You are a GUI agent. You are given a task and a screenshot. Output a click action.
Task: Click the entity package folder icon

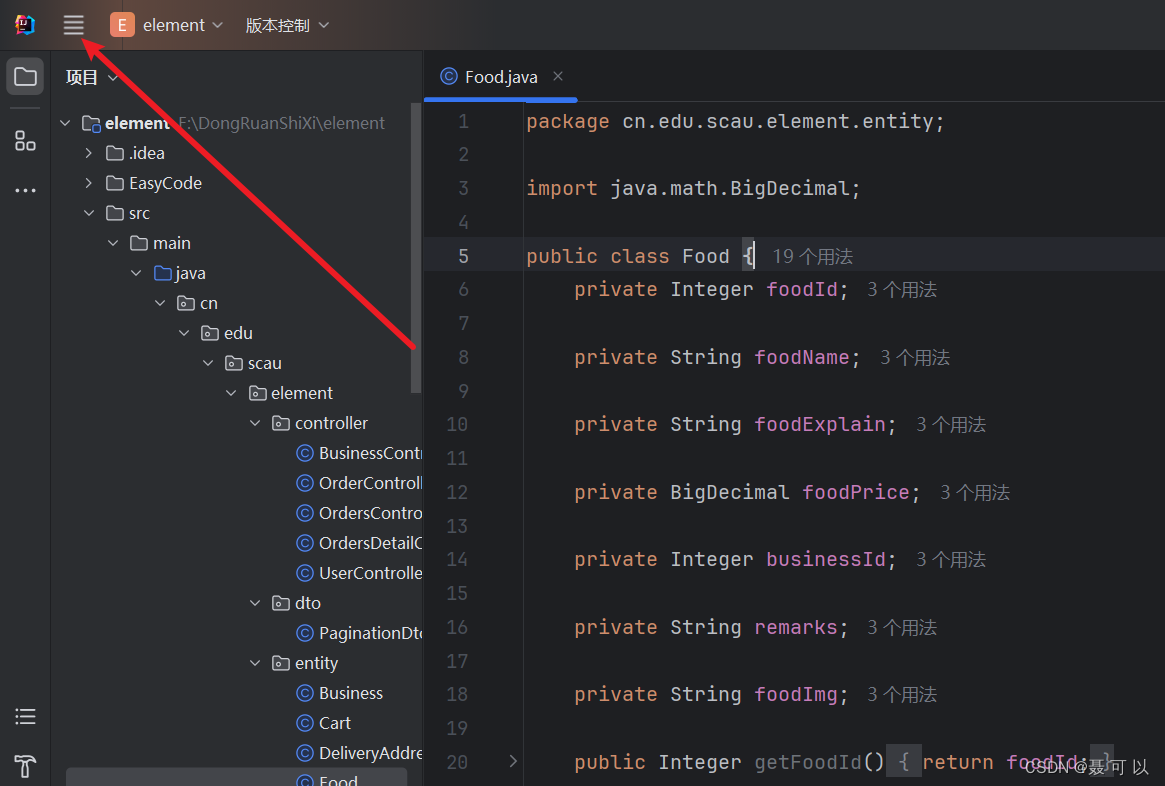pos(281,663)
